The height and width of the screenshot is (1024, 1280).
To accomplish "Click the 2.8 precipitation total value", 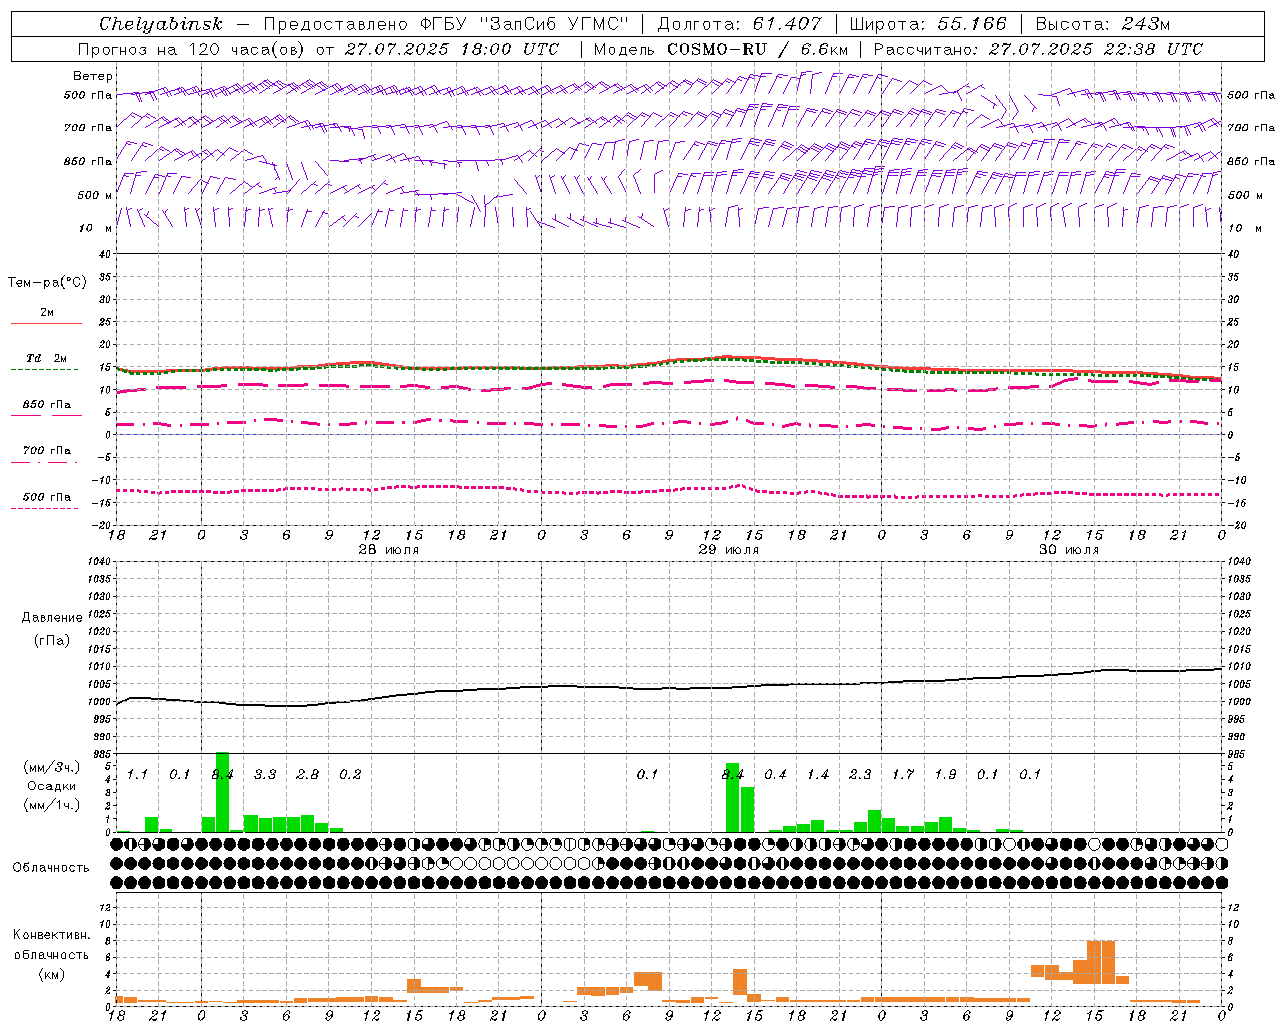I will (x=308, y=774).
